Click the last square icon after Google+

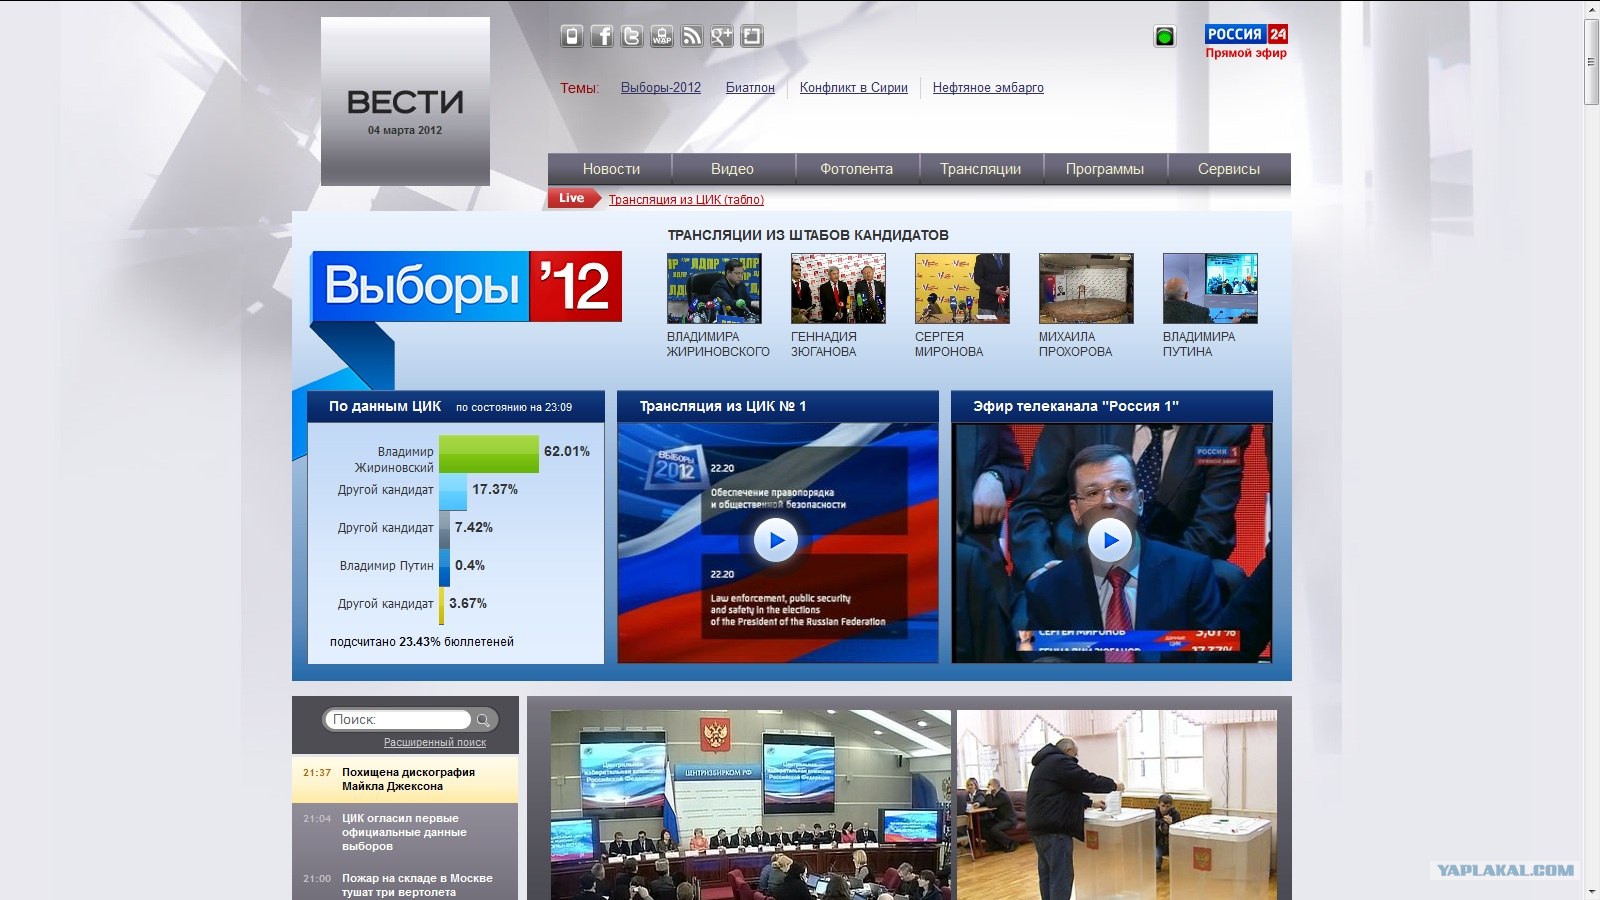(752, 37)
